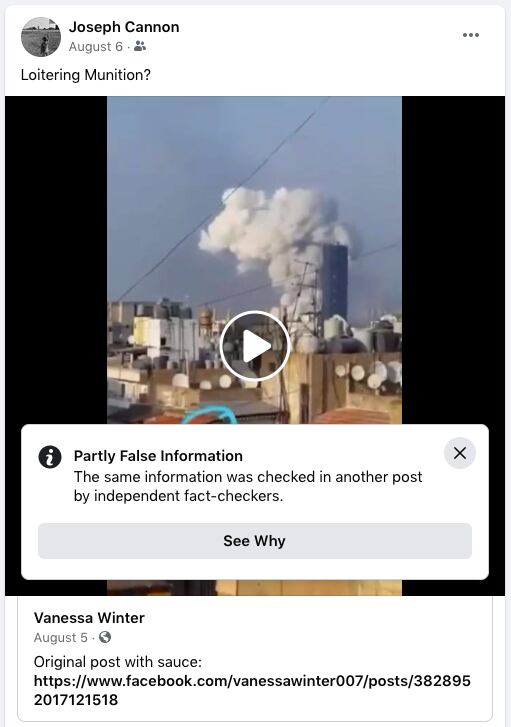Viewport: 511px width, 727px height.
Task: Dismiss the Partly False Information notice
Action: pyautogui.click(x=460, y=453)
